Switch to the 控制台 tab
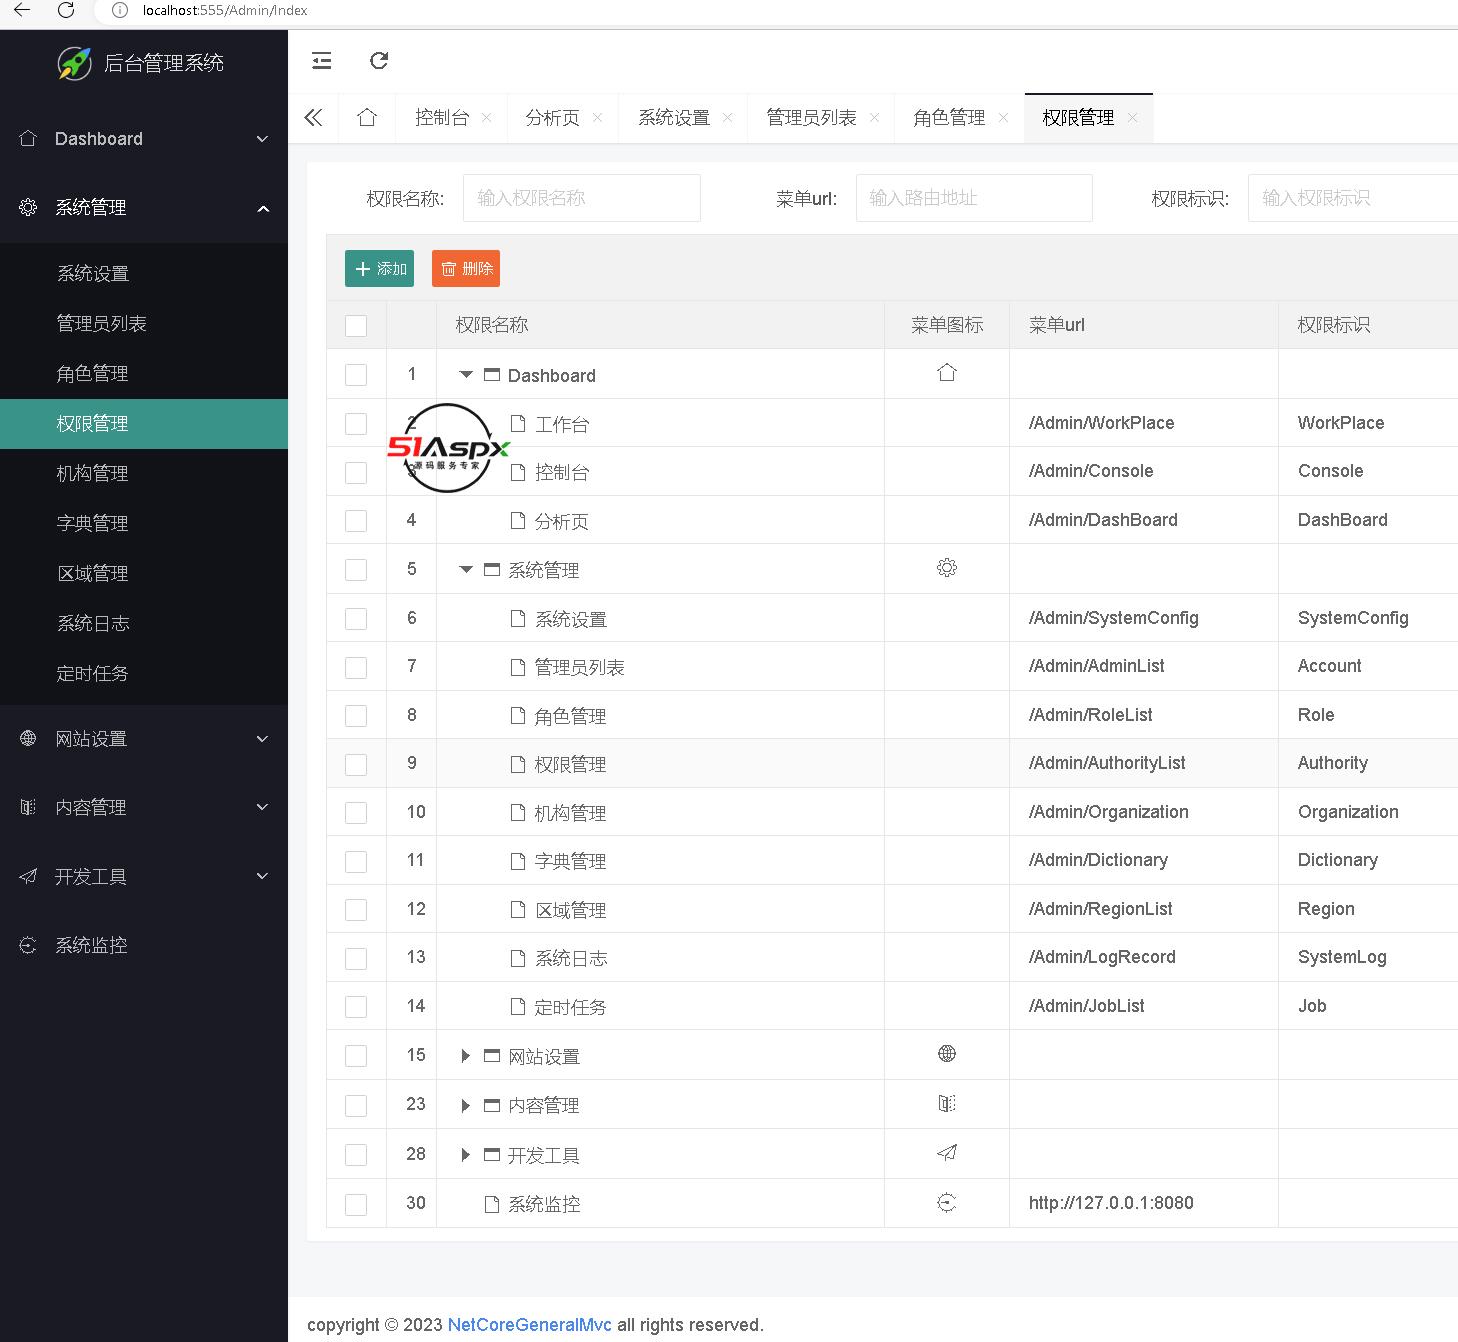Viewport: 1458px width, 1342px height. pos(442,118)
